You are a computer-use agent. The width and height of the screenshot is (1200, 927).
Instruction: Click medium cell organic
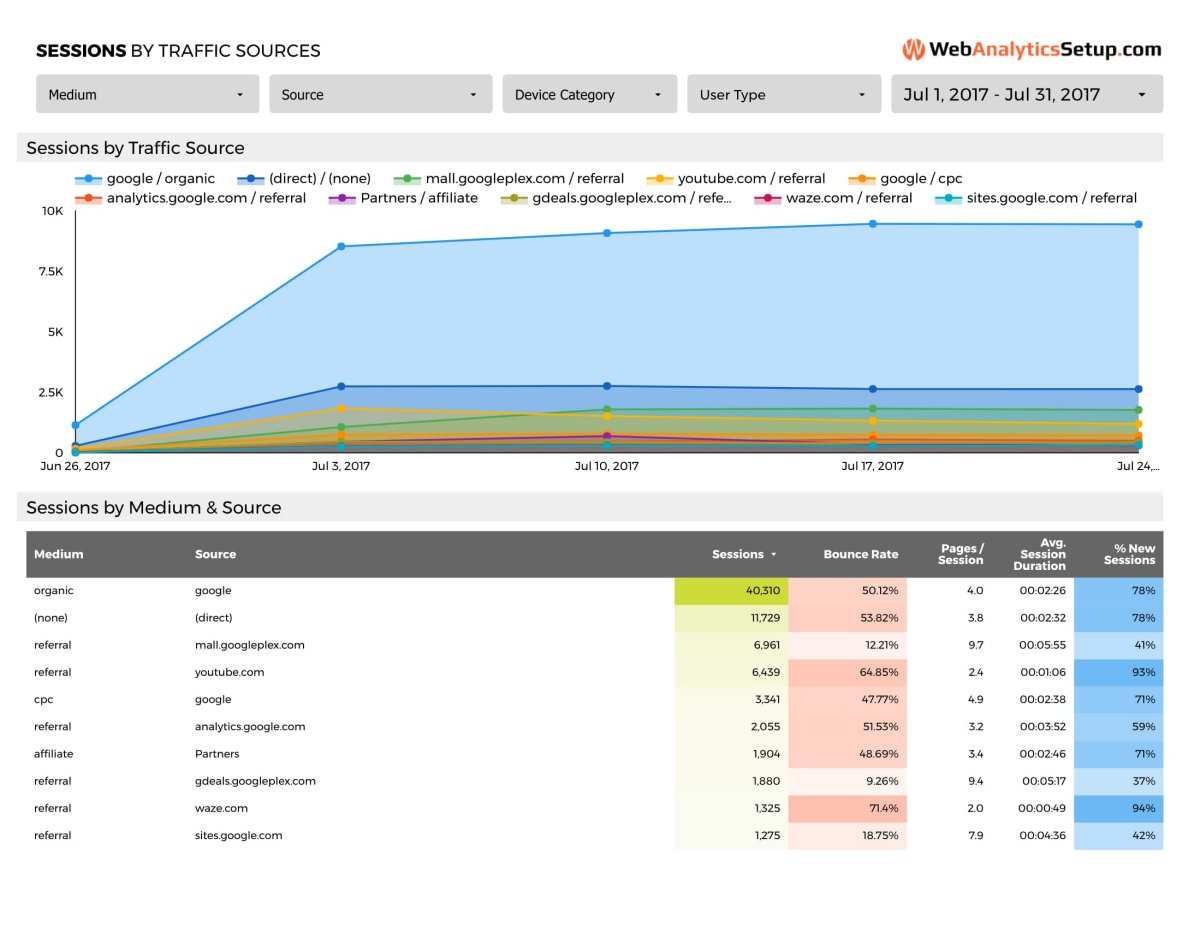(54, 591)
